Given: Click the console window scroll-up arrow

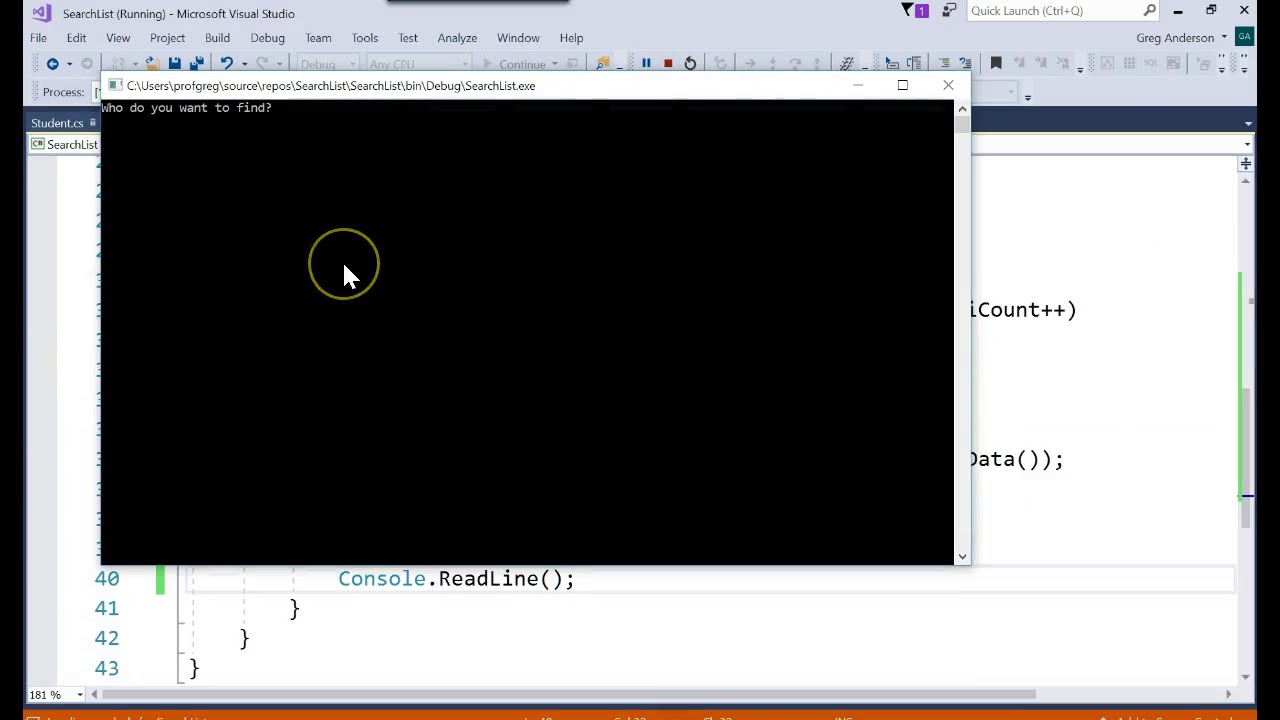Looking at the screenshot, I should tap(962, 107).
